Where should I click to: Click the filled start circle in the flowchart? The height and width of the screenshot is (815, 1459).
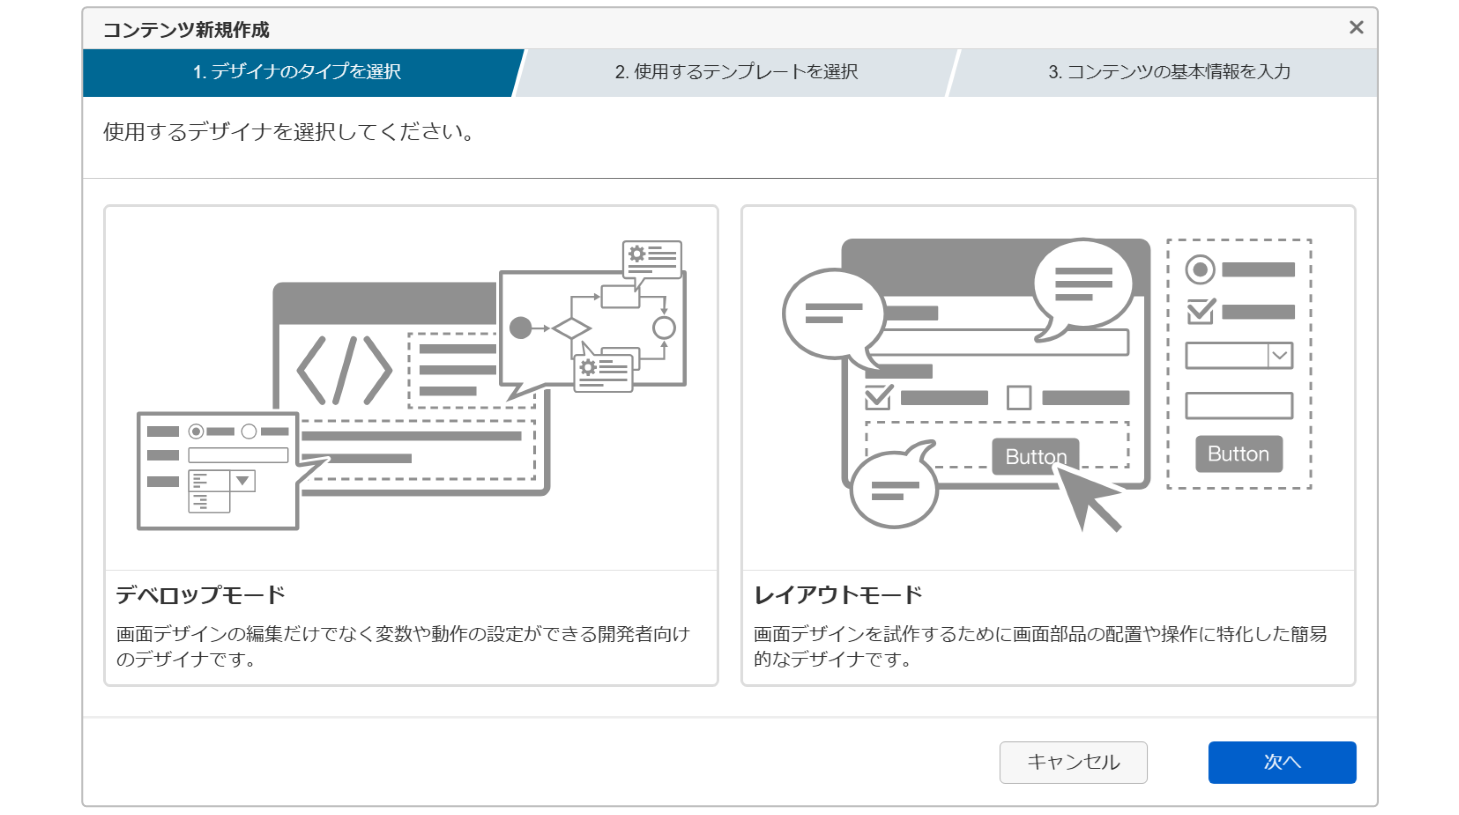(521, 328)
